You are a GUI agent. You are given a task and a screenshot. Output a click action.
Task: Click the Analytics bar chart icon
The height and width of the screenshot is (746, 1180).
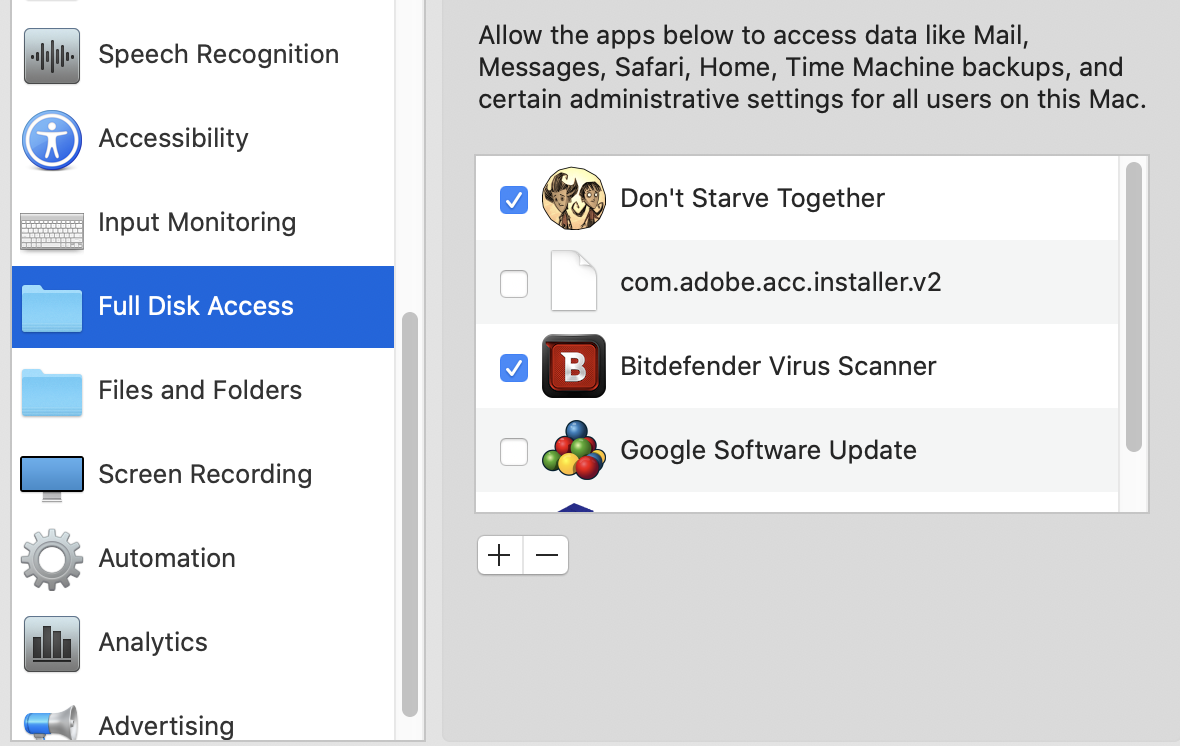pyautogui.click(x=51, y=643)
